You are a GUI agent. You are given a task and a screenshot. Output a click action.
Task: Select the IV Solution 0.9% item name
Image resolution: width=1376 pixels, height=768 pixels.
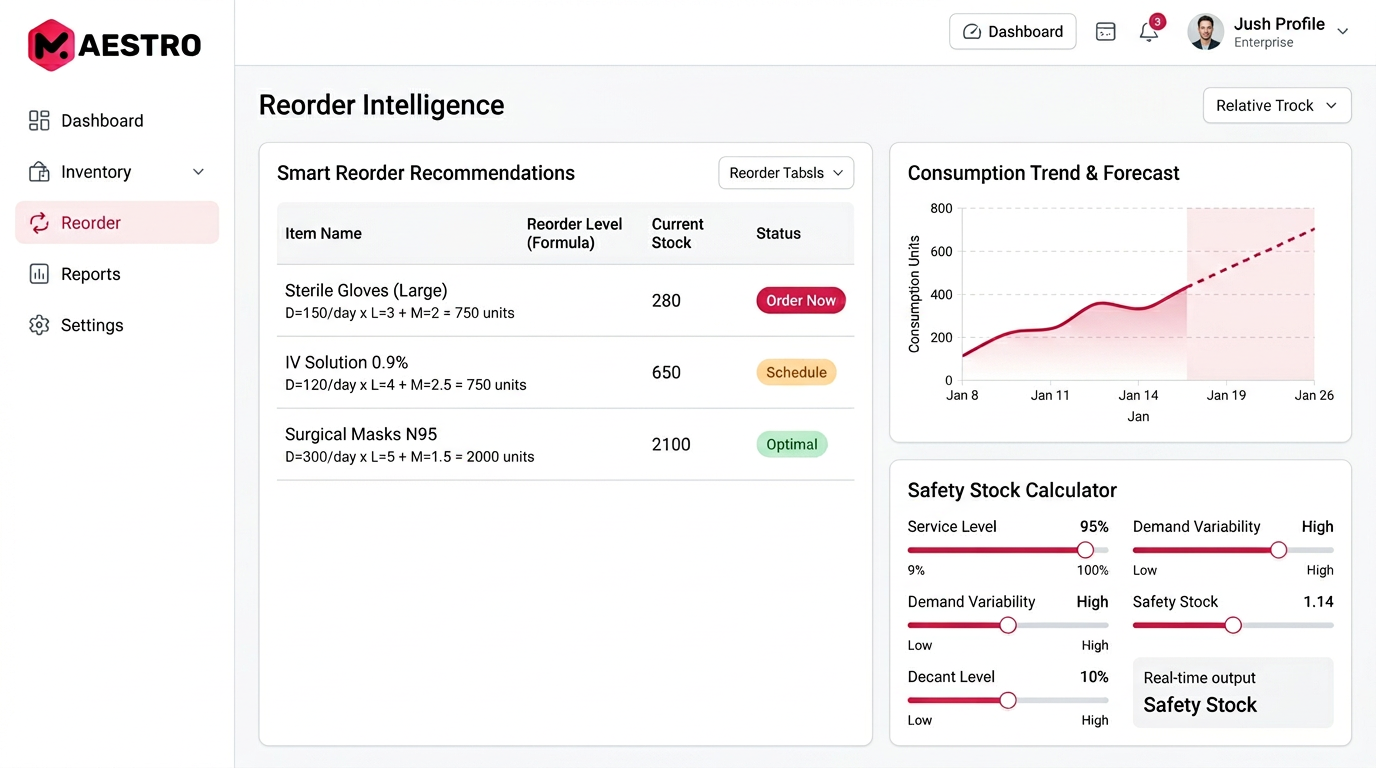347,363
